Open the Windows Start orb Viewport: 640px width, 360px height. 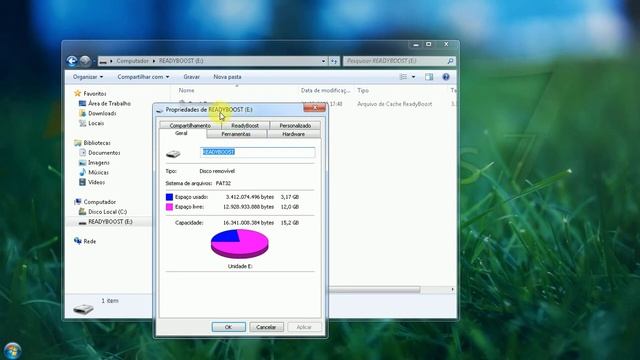[12, 351]
